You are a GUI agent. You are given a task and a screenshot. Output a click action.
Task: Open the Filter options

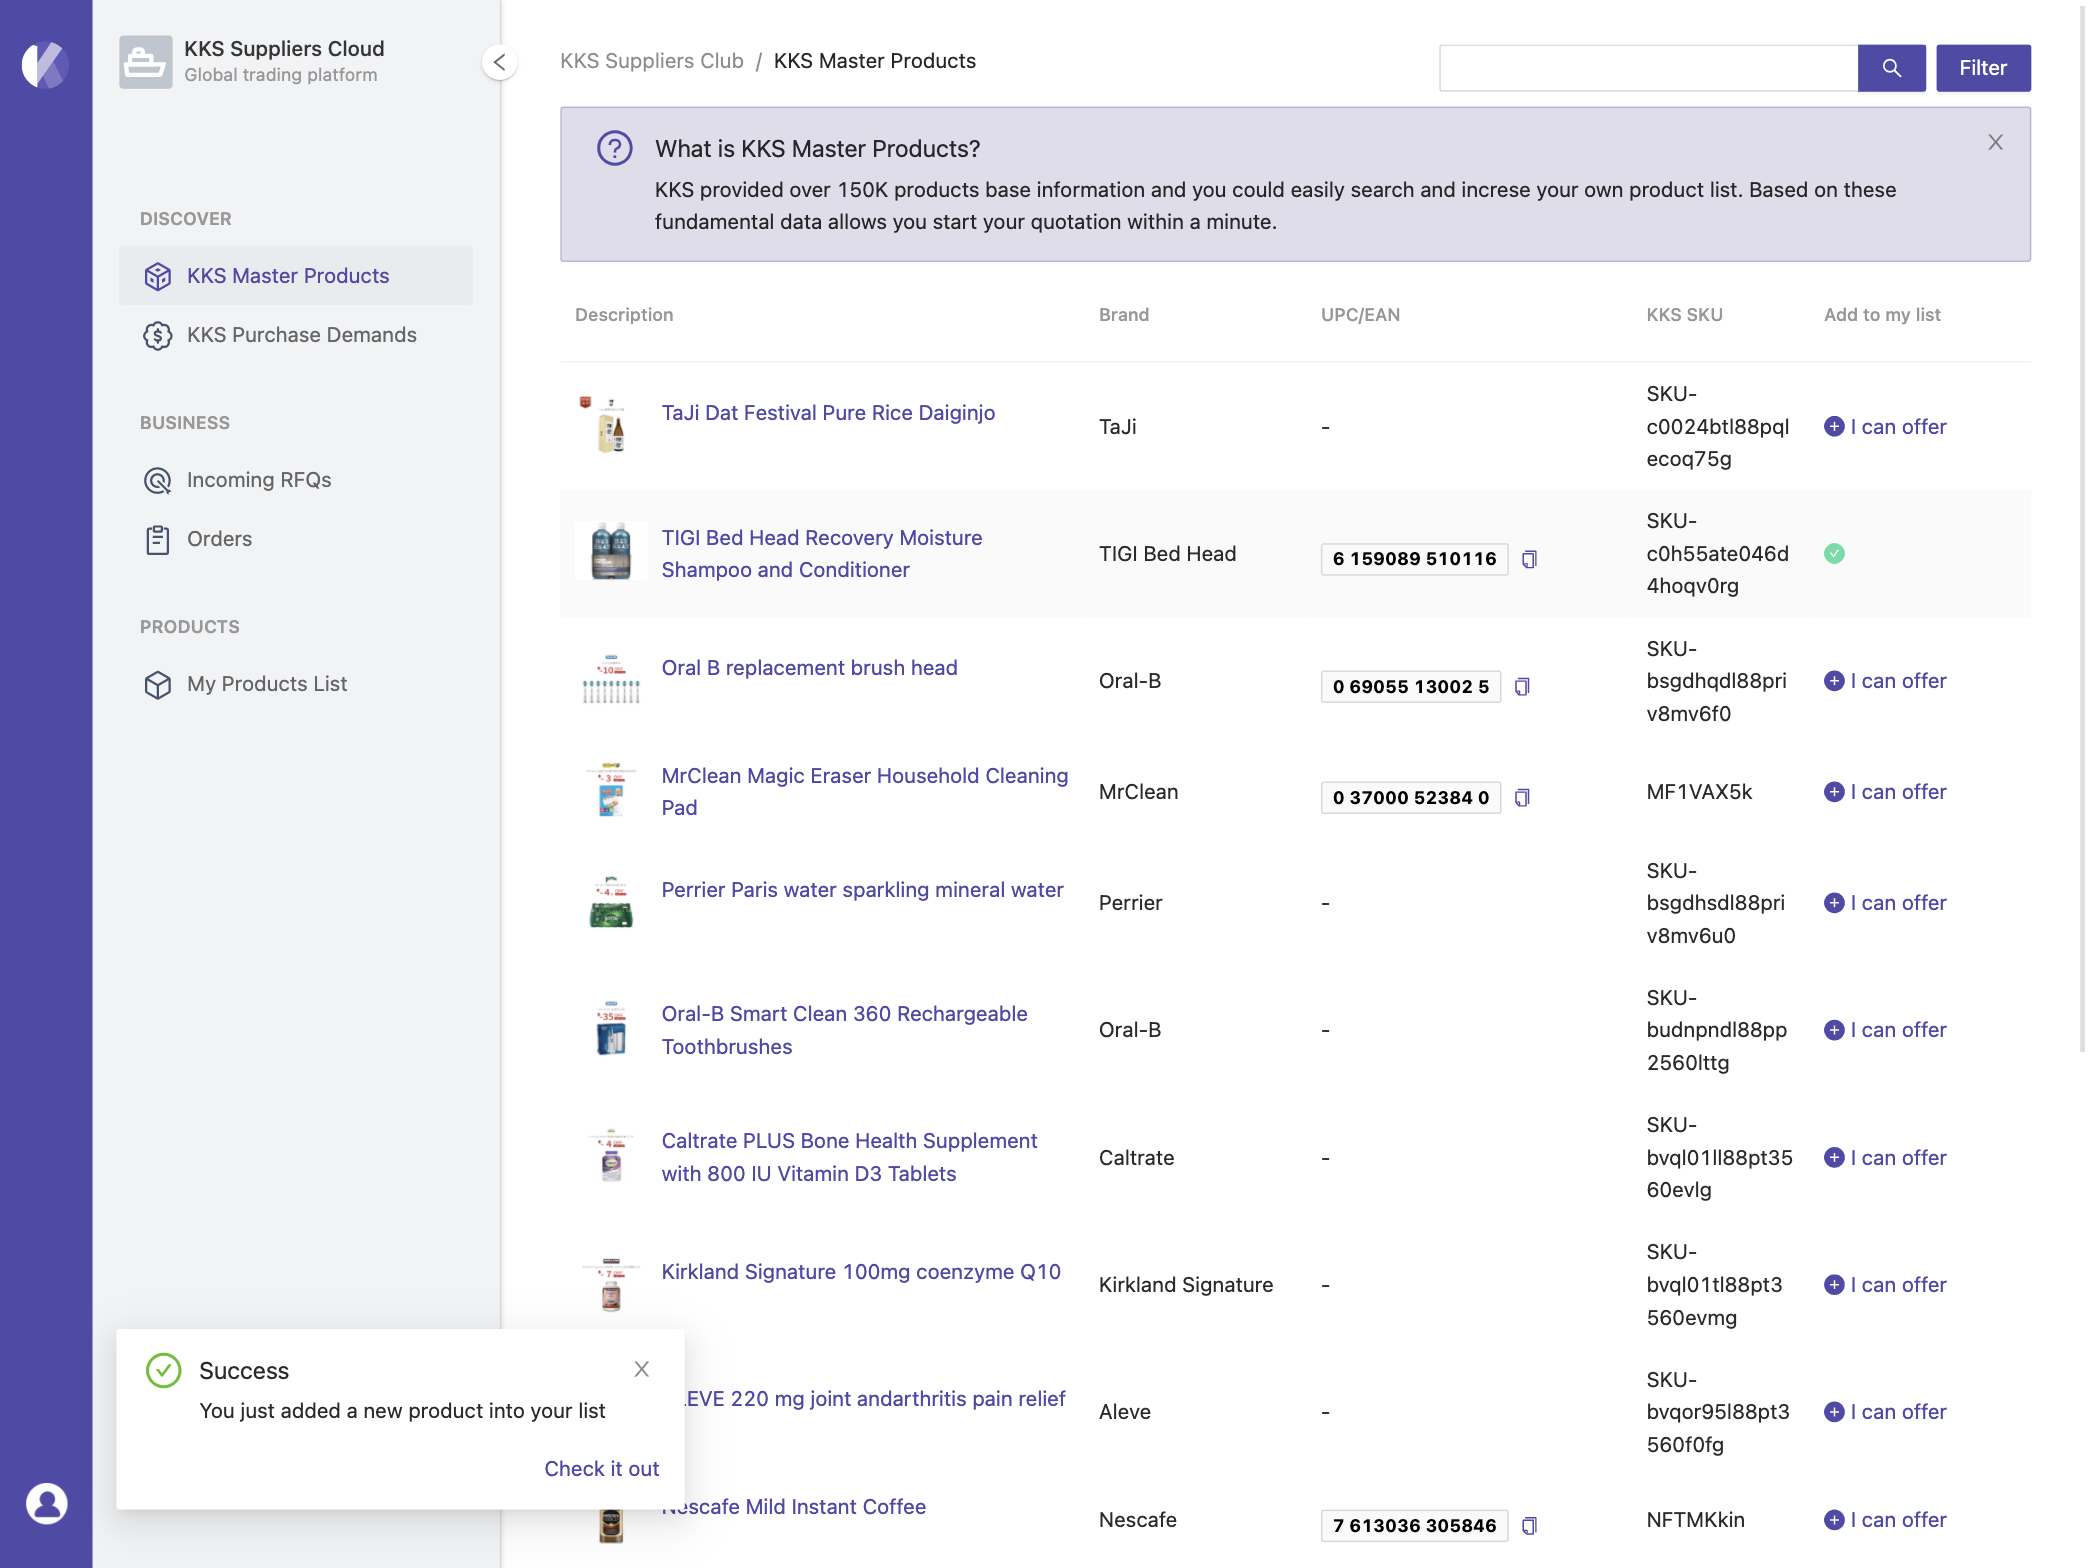click(x=1982, y=68)
